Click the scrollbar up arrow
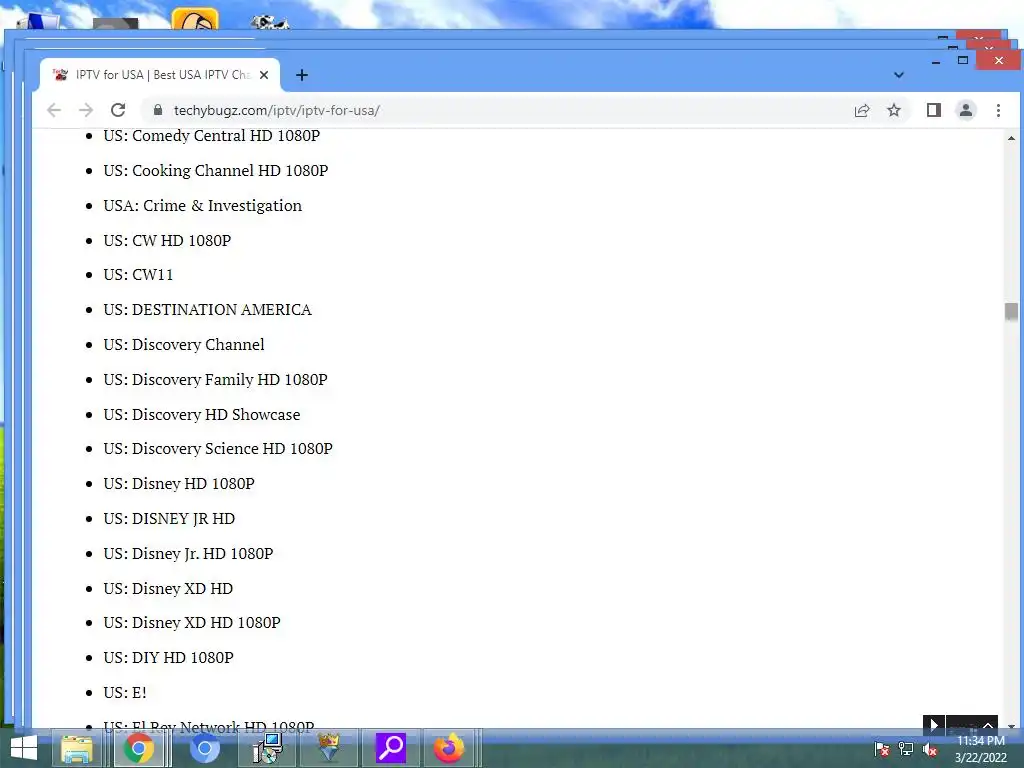 coord(1011,138)
